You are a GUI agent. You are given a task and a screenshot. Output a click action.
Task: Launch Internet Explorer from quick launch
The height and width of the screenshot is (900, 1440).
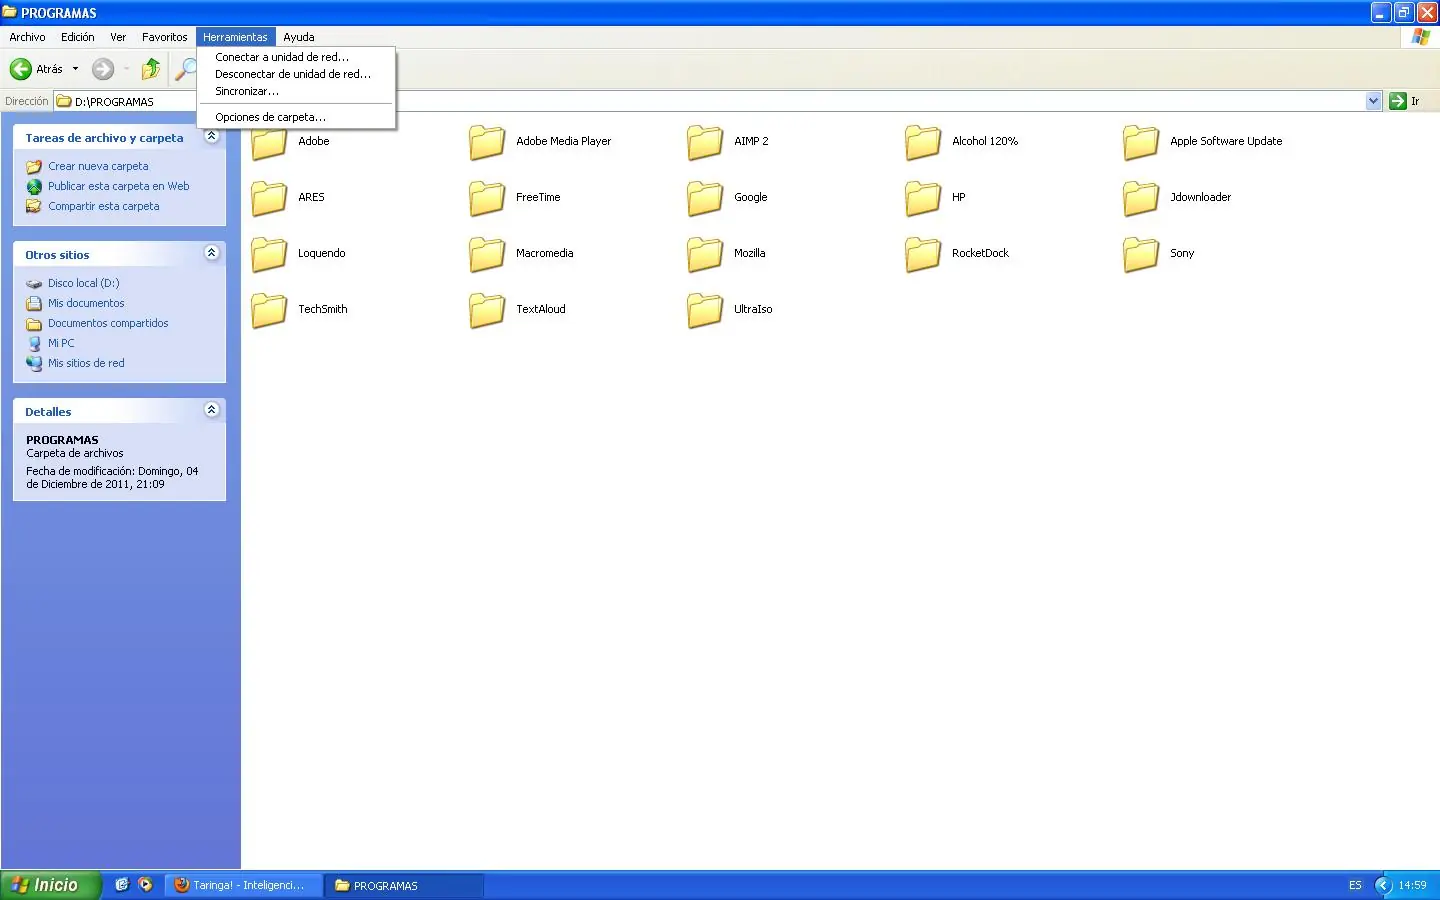[x=122, y=885]
